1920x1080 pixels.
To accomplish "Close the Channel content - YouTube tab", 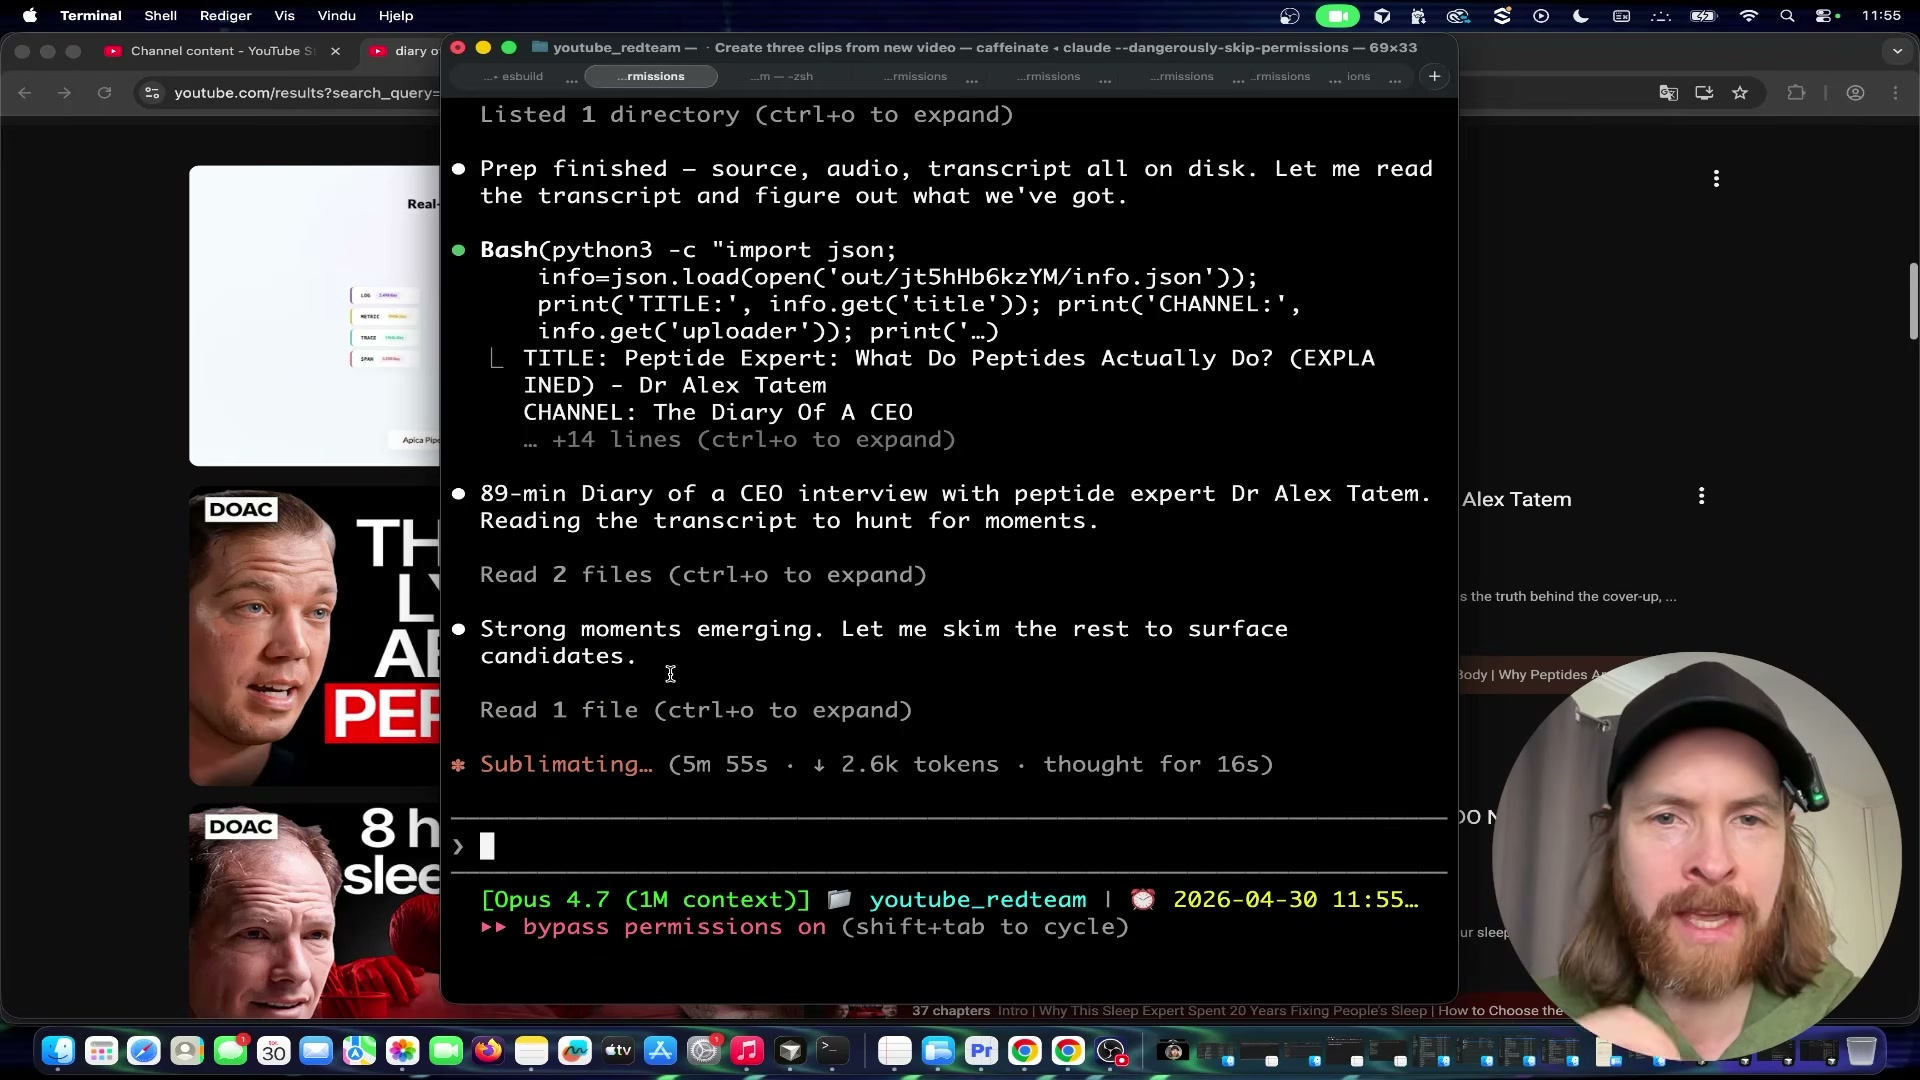I will (335, 51).
